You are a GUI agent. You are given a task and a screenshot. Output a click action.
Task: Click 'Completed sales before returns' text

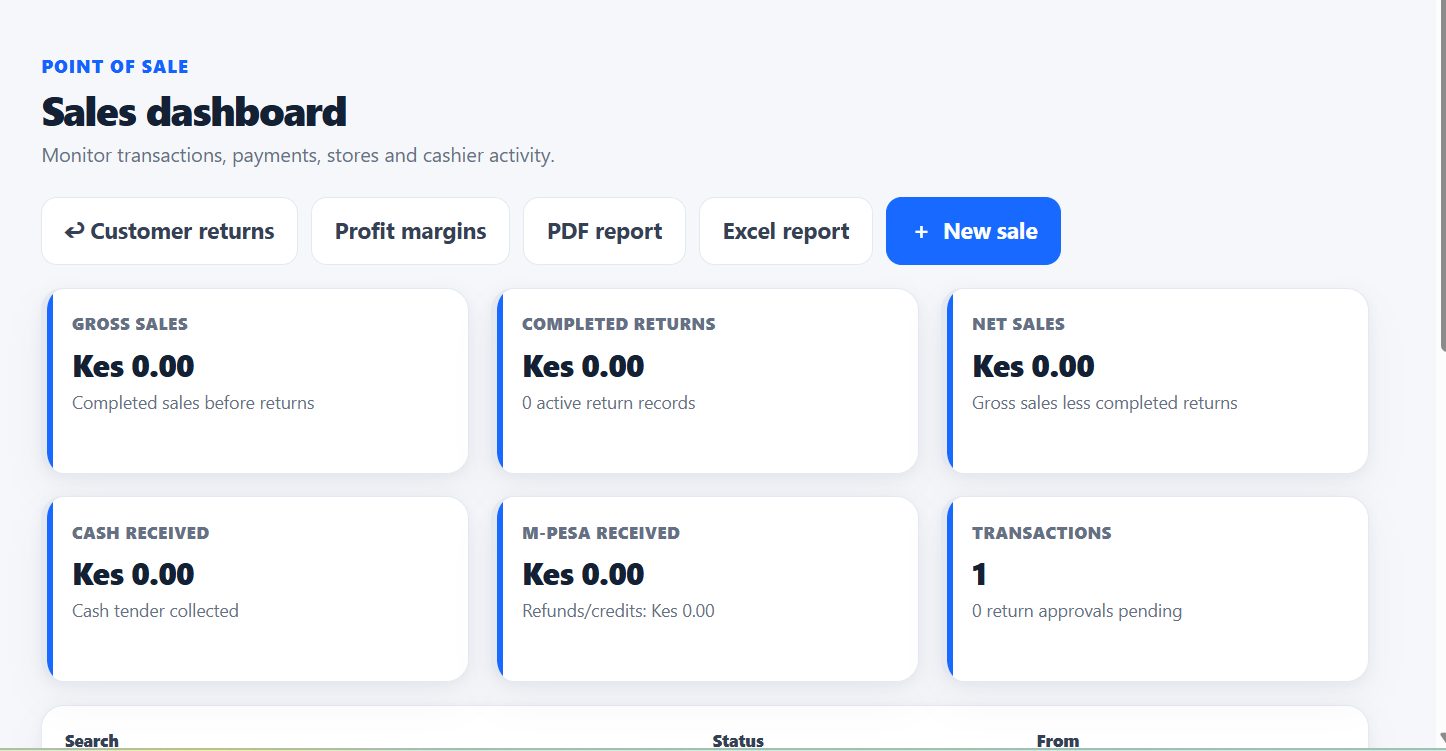[x=193, y=403]
